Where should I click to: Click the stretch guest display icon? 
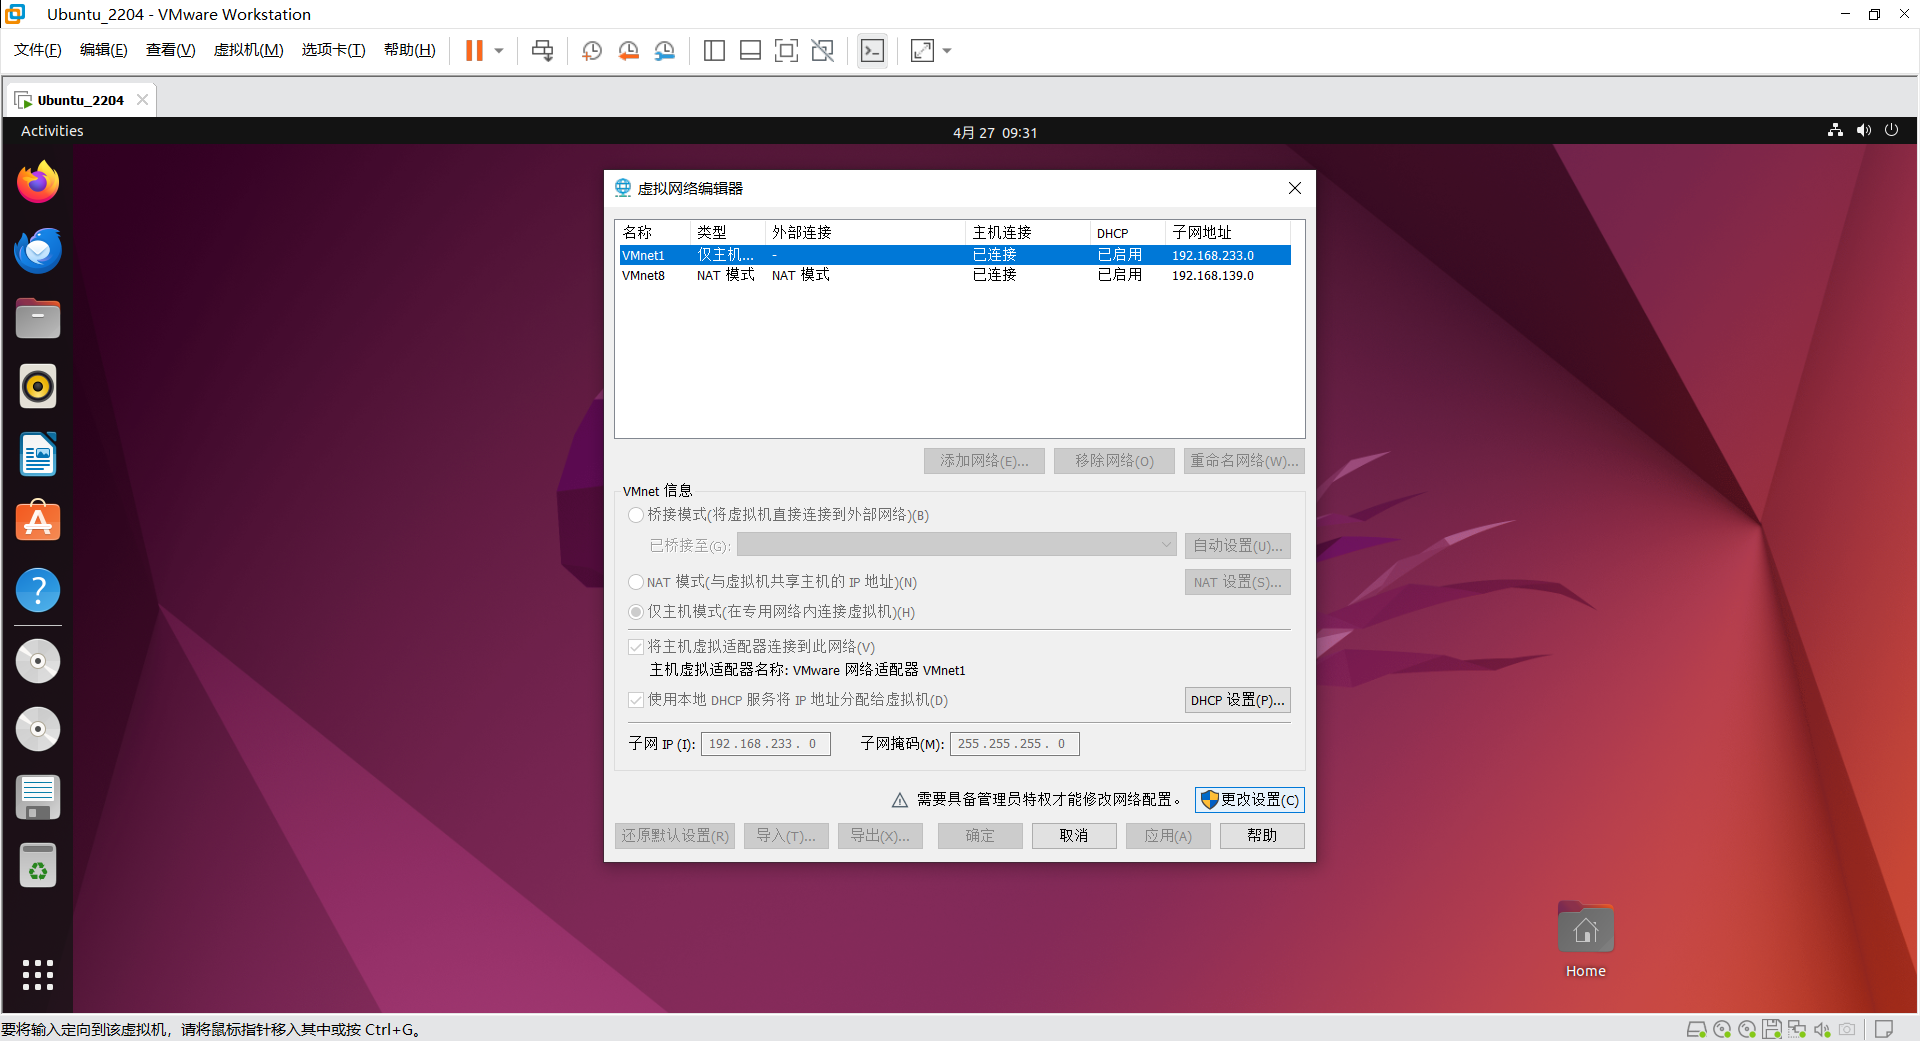(x=922, y=51)
